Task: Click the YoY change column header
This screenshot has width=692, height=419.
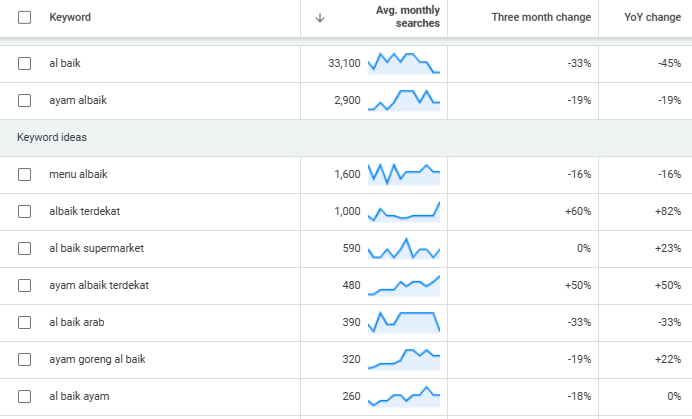Action: tap(651, 17)
